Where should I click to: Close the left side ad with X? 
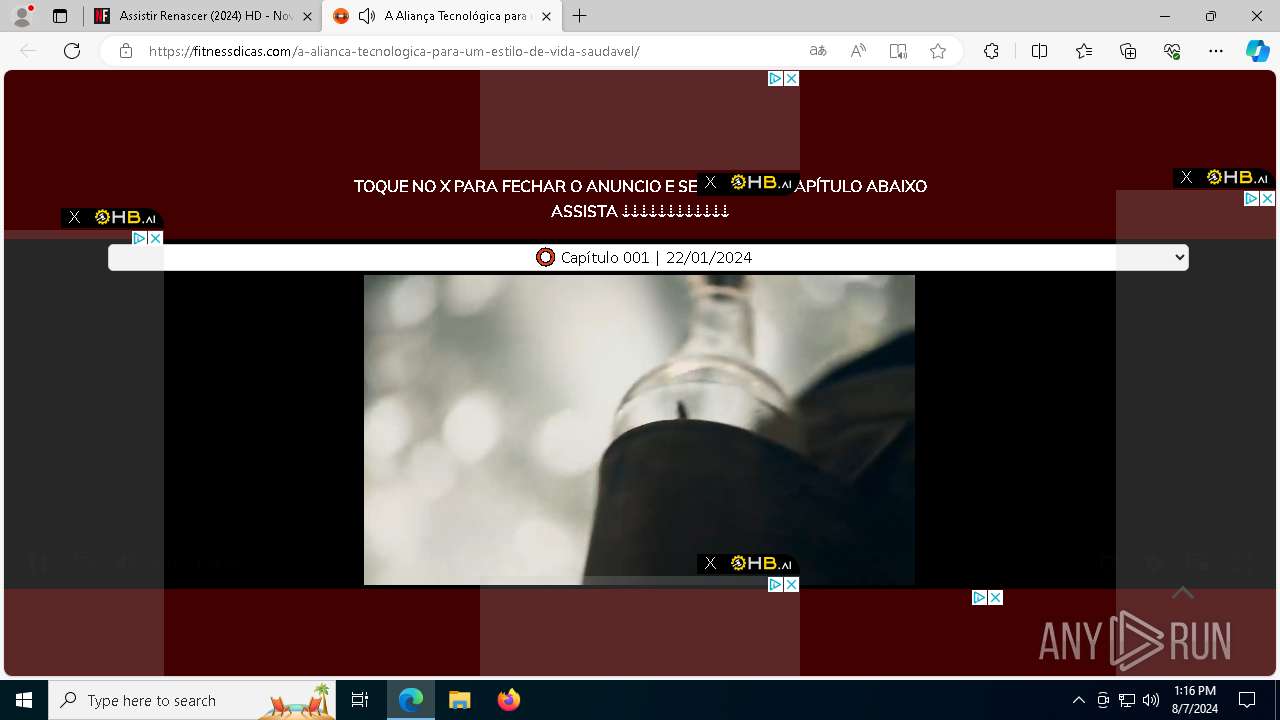155,238
